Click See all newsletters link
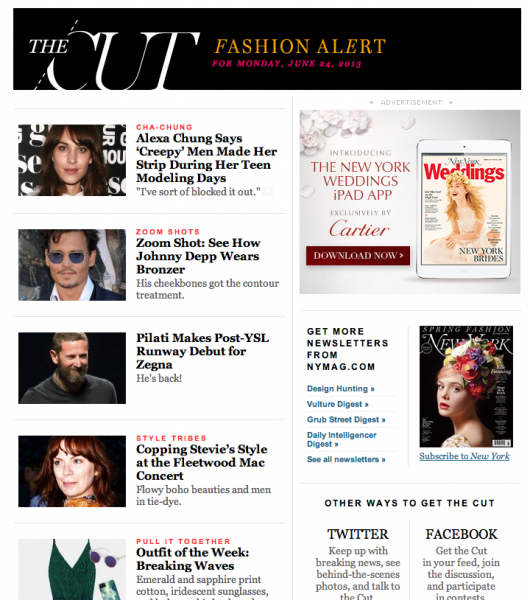Viewport: 530px width, 600px height. pyautogui.click(x=346, y=460)
